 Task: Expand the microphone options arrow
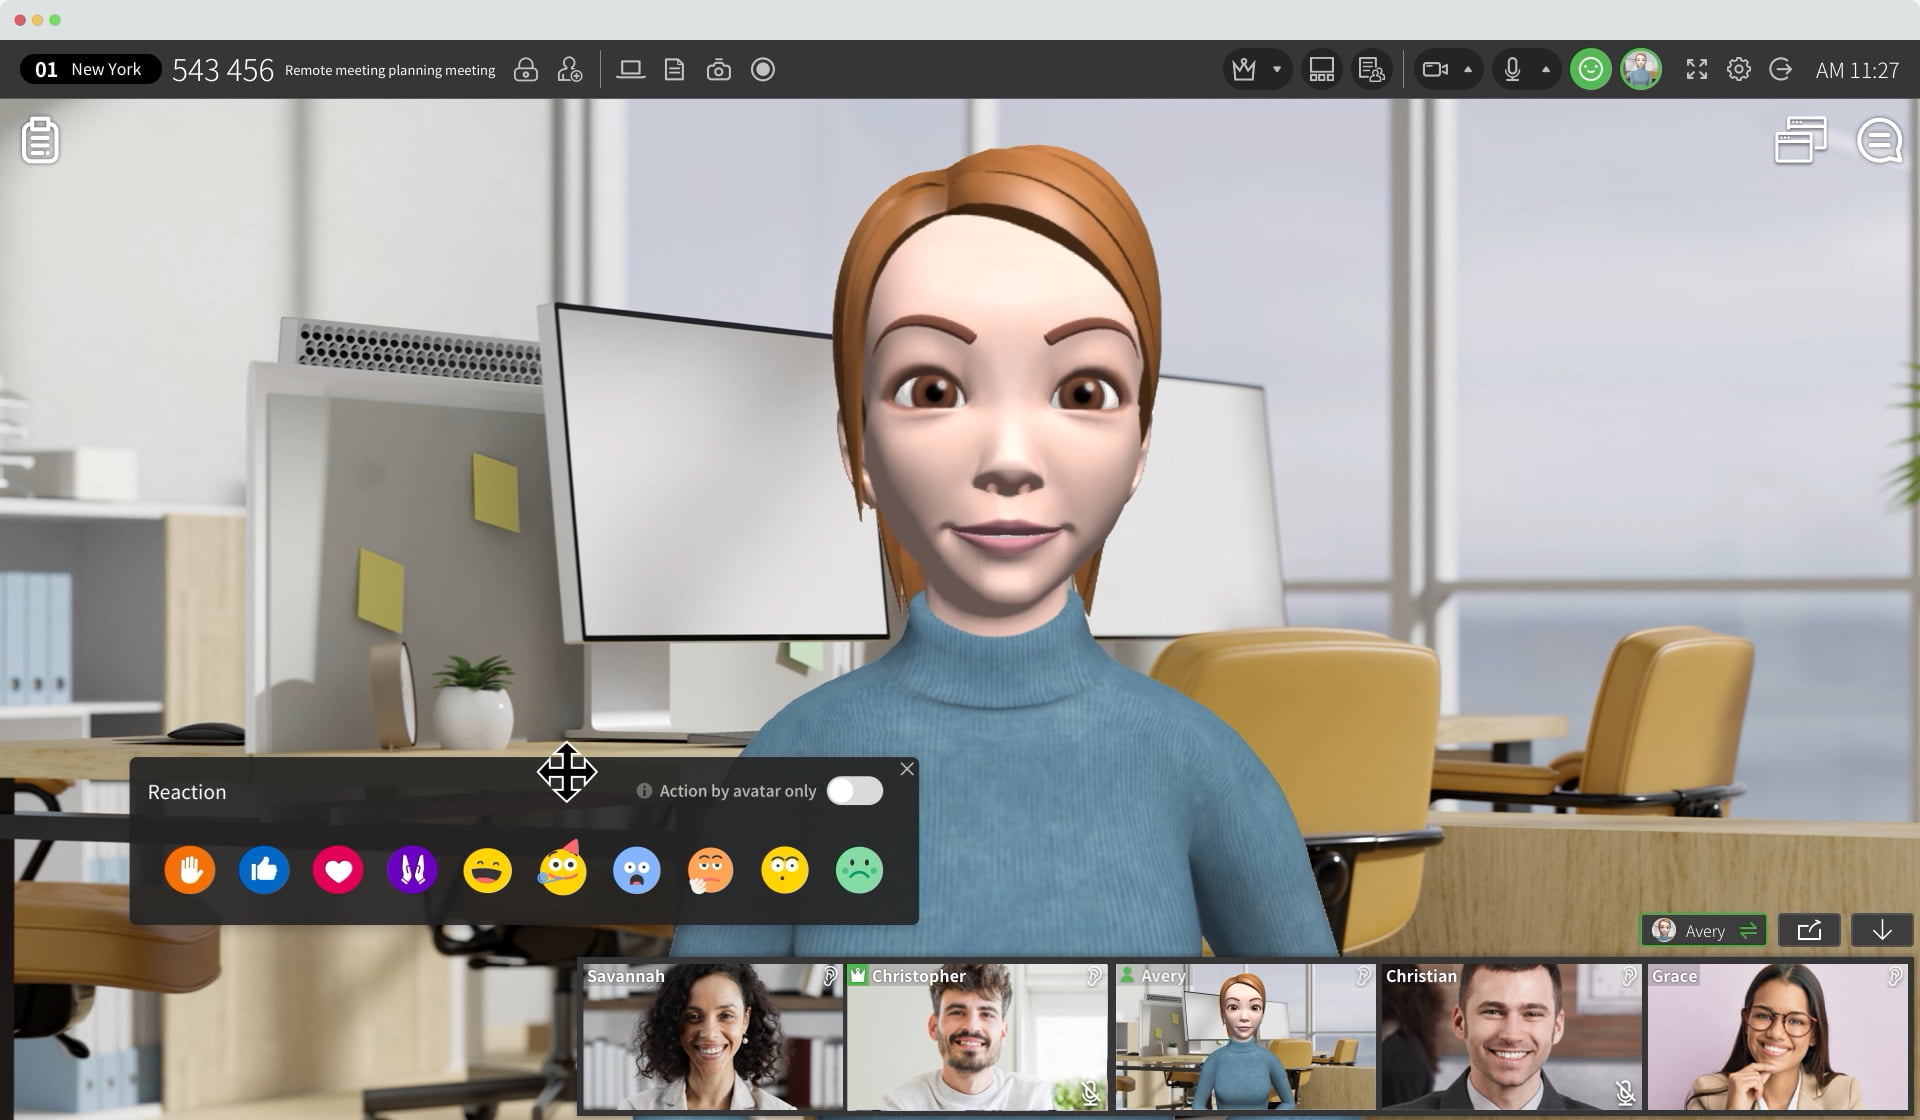click(x=1546, y=69)
